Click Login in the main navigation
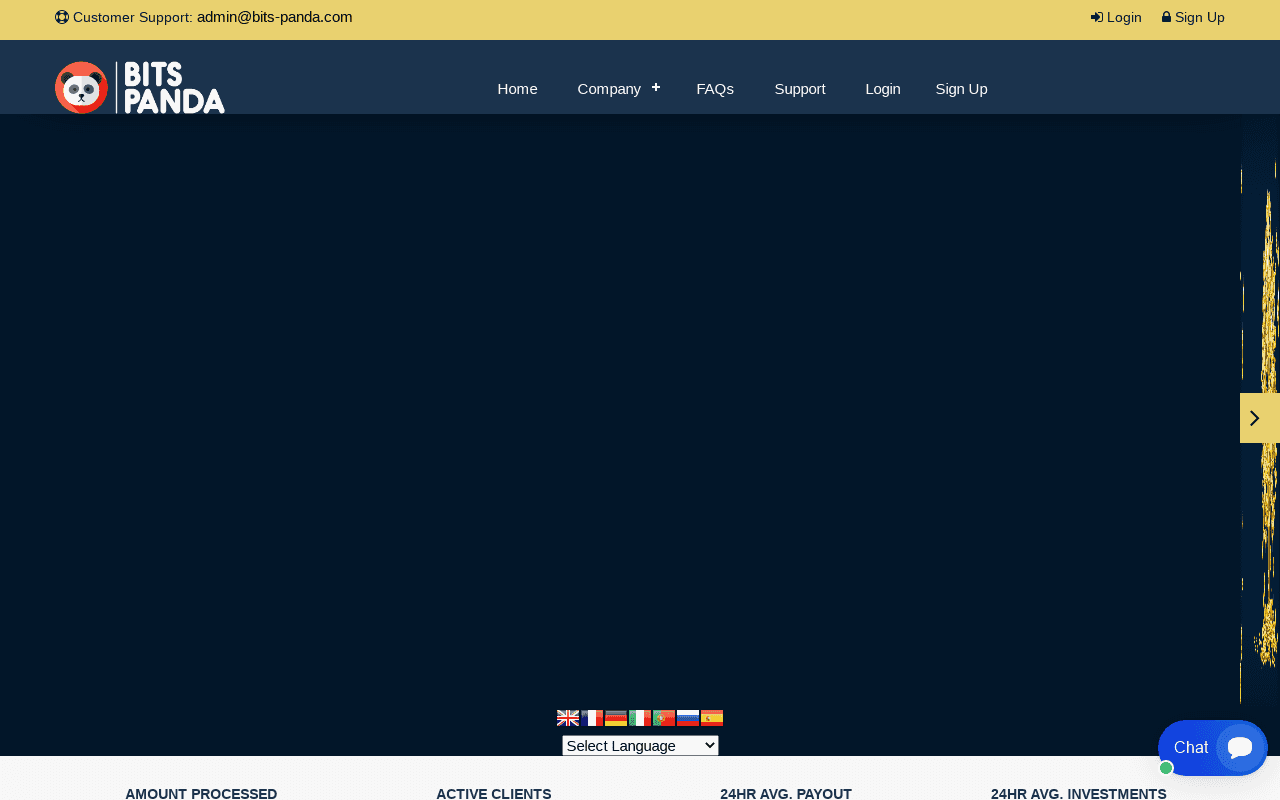The width and height of the screenshot is (1280, 800). (x=882, y=89)
